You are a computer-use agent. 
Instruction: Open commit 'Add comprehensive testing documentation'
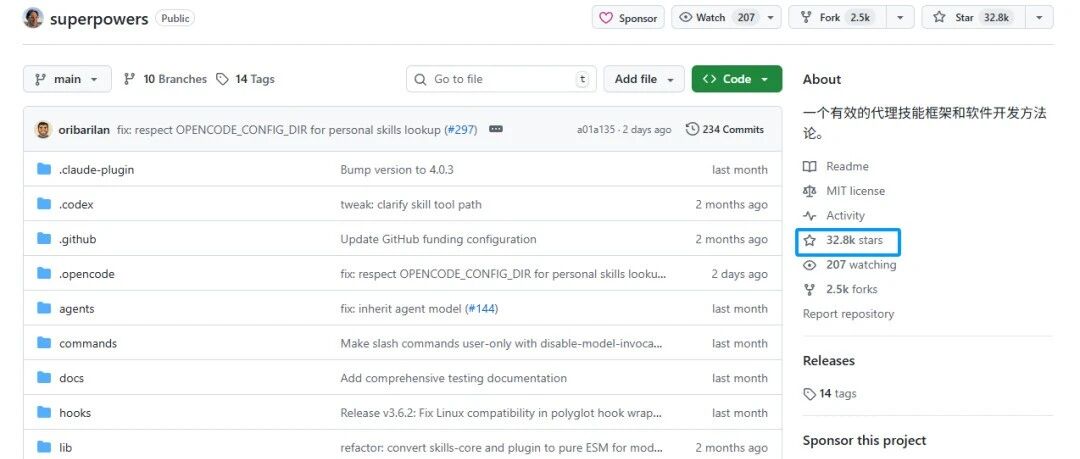click(x=453, y=378)
